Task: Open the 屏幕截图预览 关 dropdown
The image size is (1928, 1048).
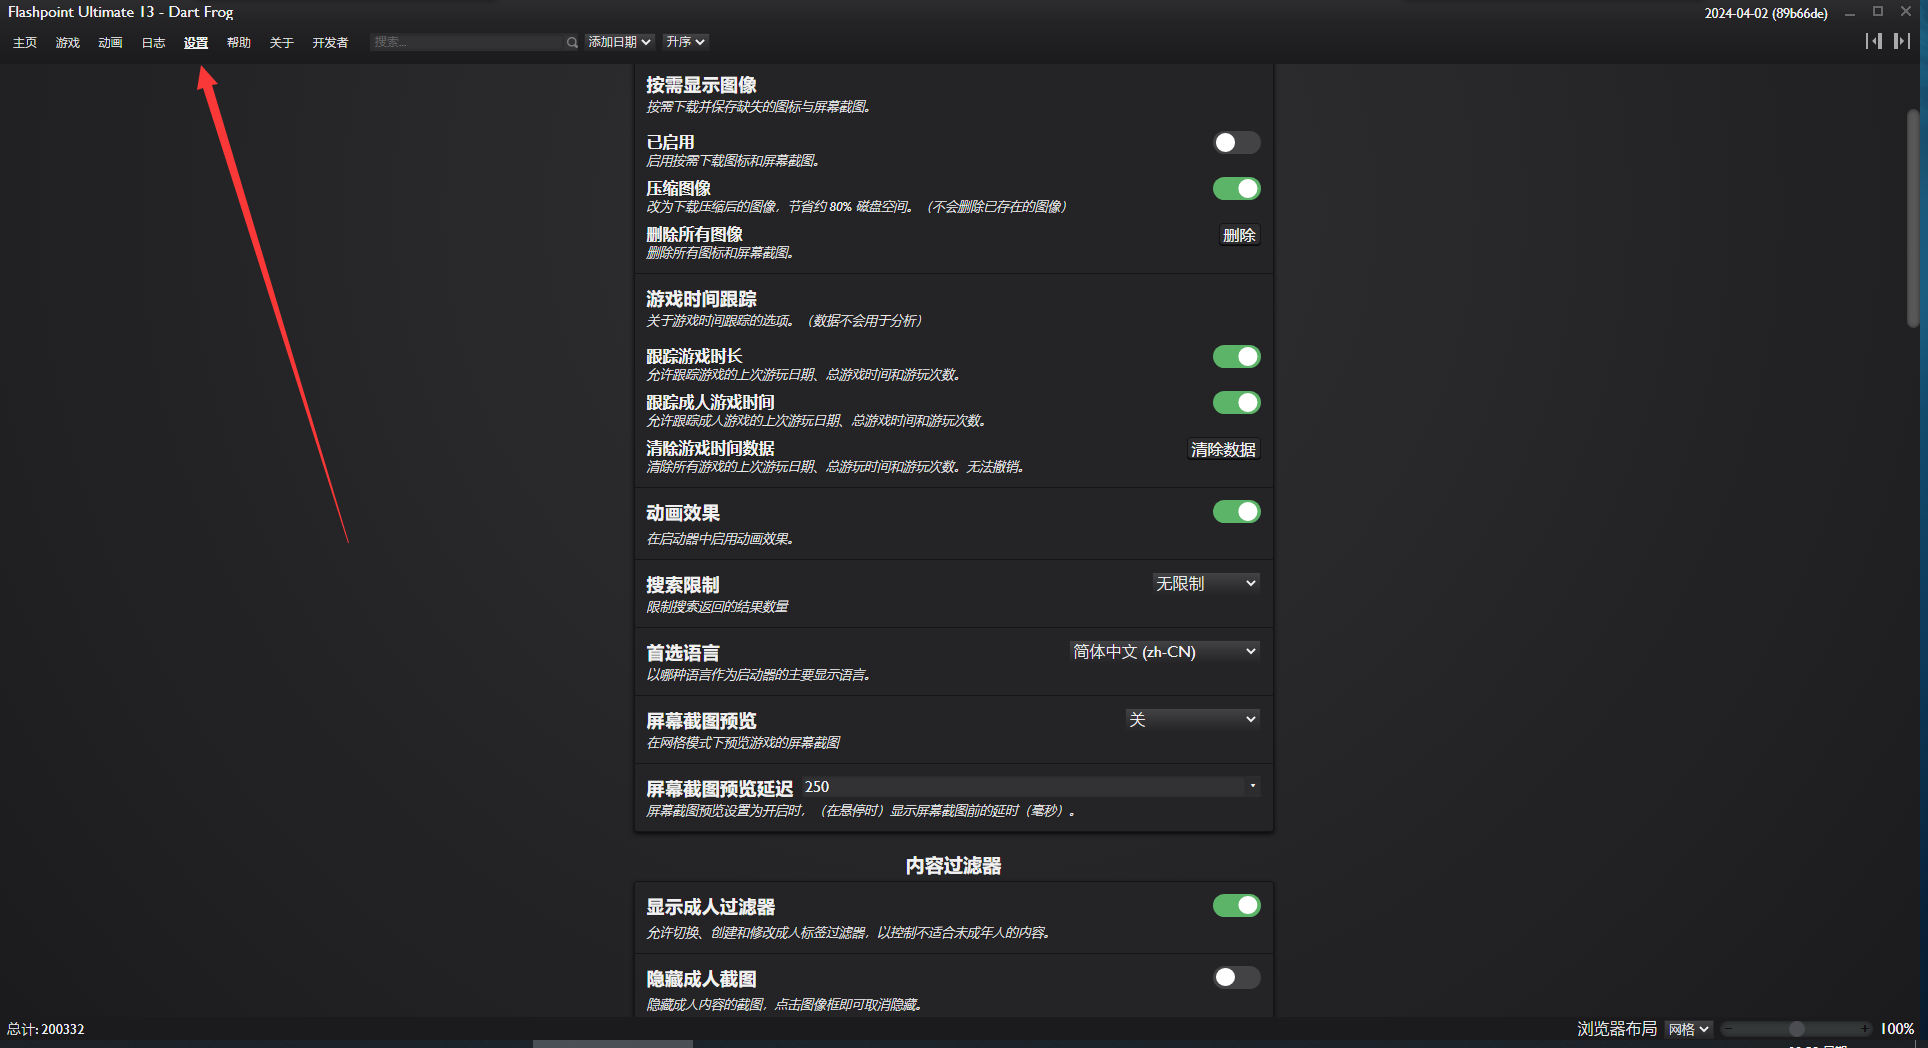Action: (1192, 719)
